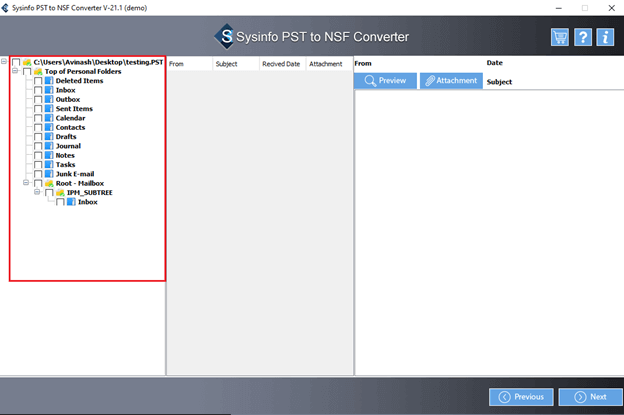Image resolution: width=624 pixels, height=415 pixels.
Task: Tick the first Inbox checkbox under Personal Folders
Action: pos(38,90)
